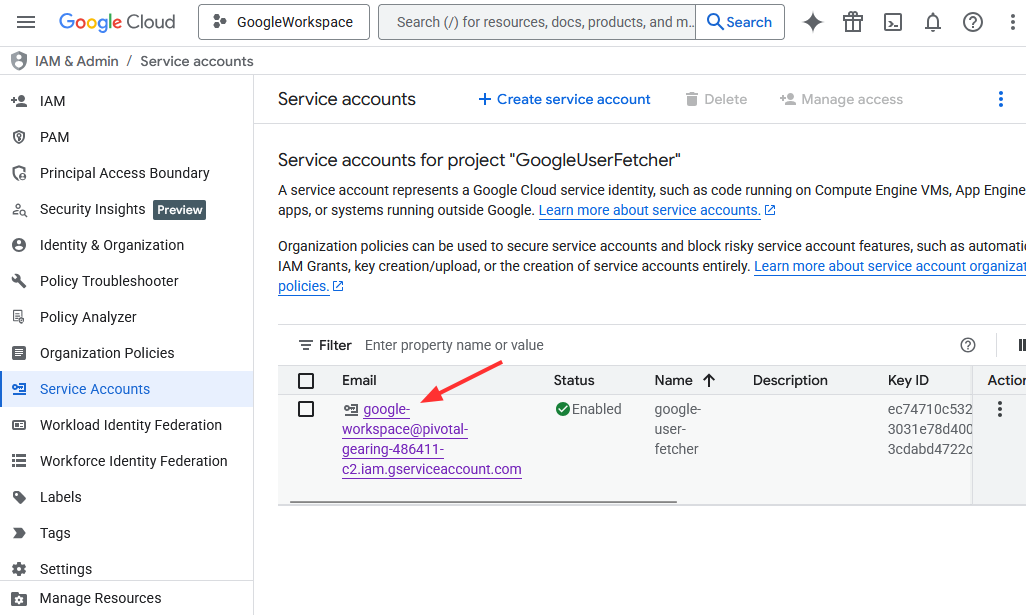Click Create service account button
This screenshot has width=1026, height=615.
click(x=564, y=99)
